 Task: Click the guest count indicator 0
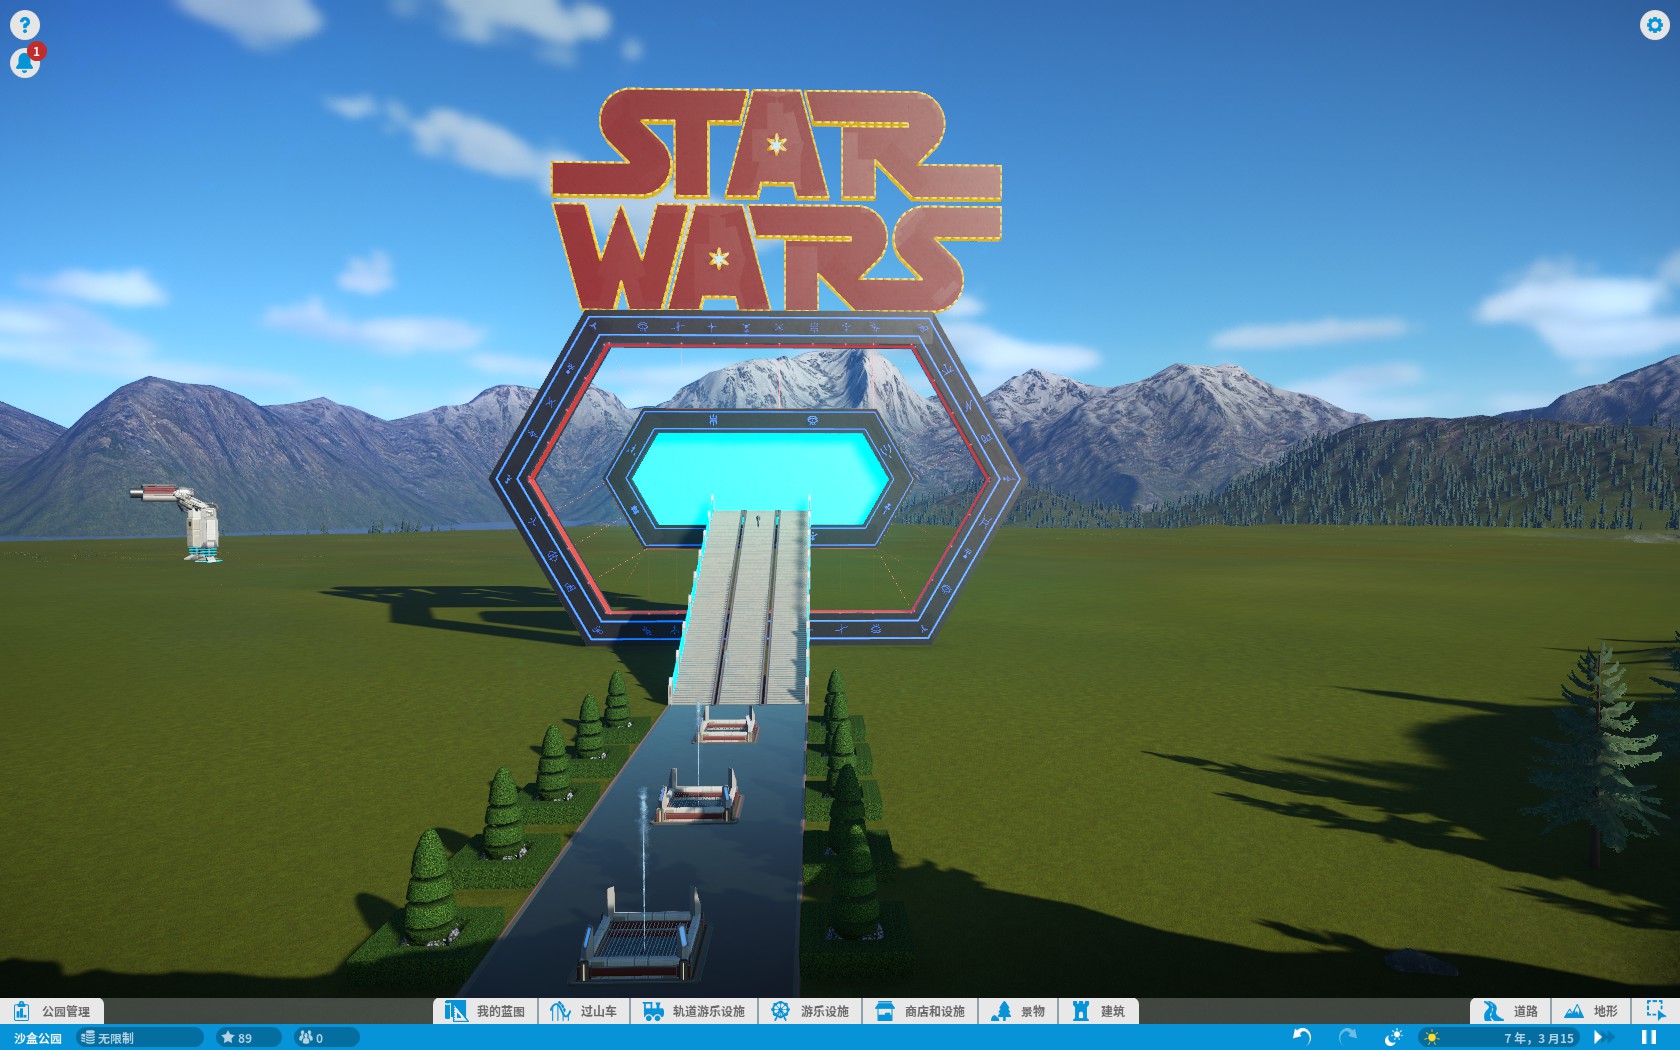tap(327, 1038)
